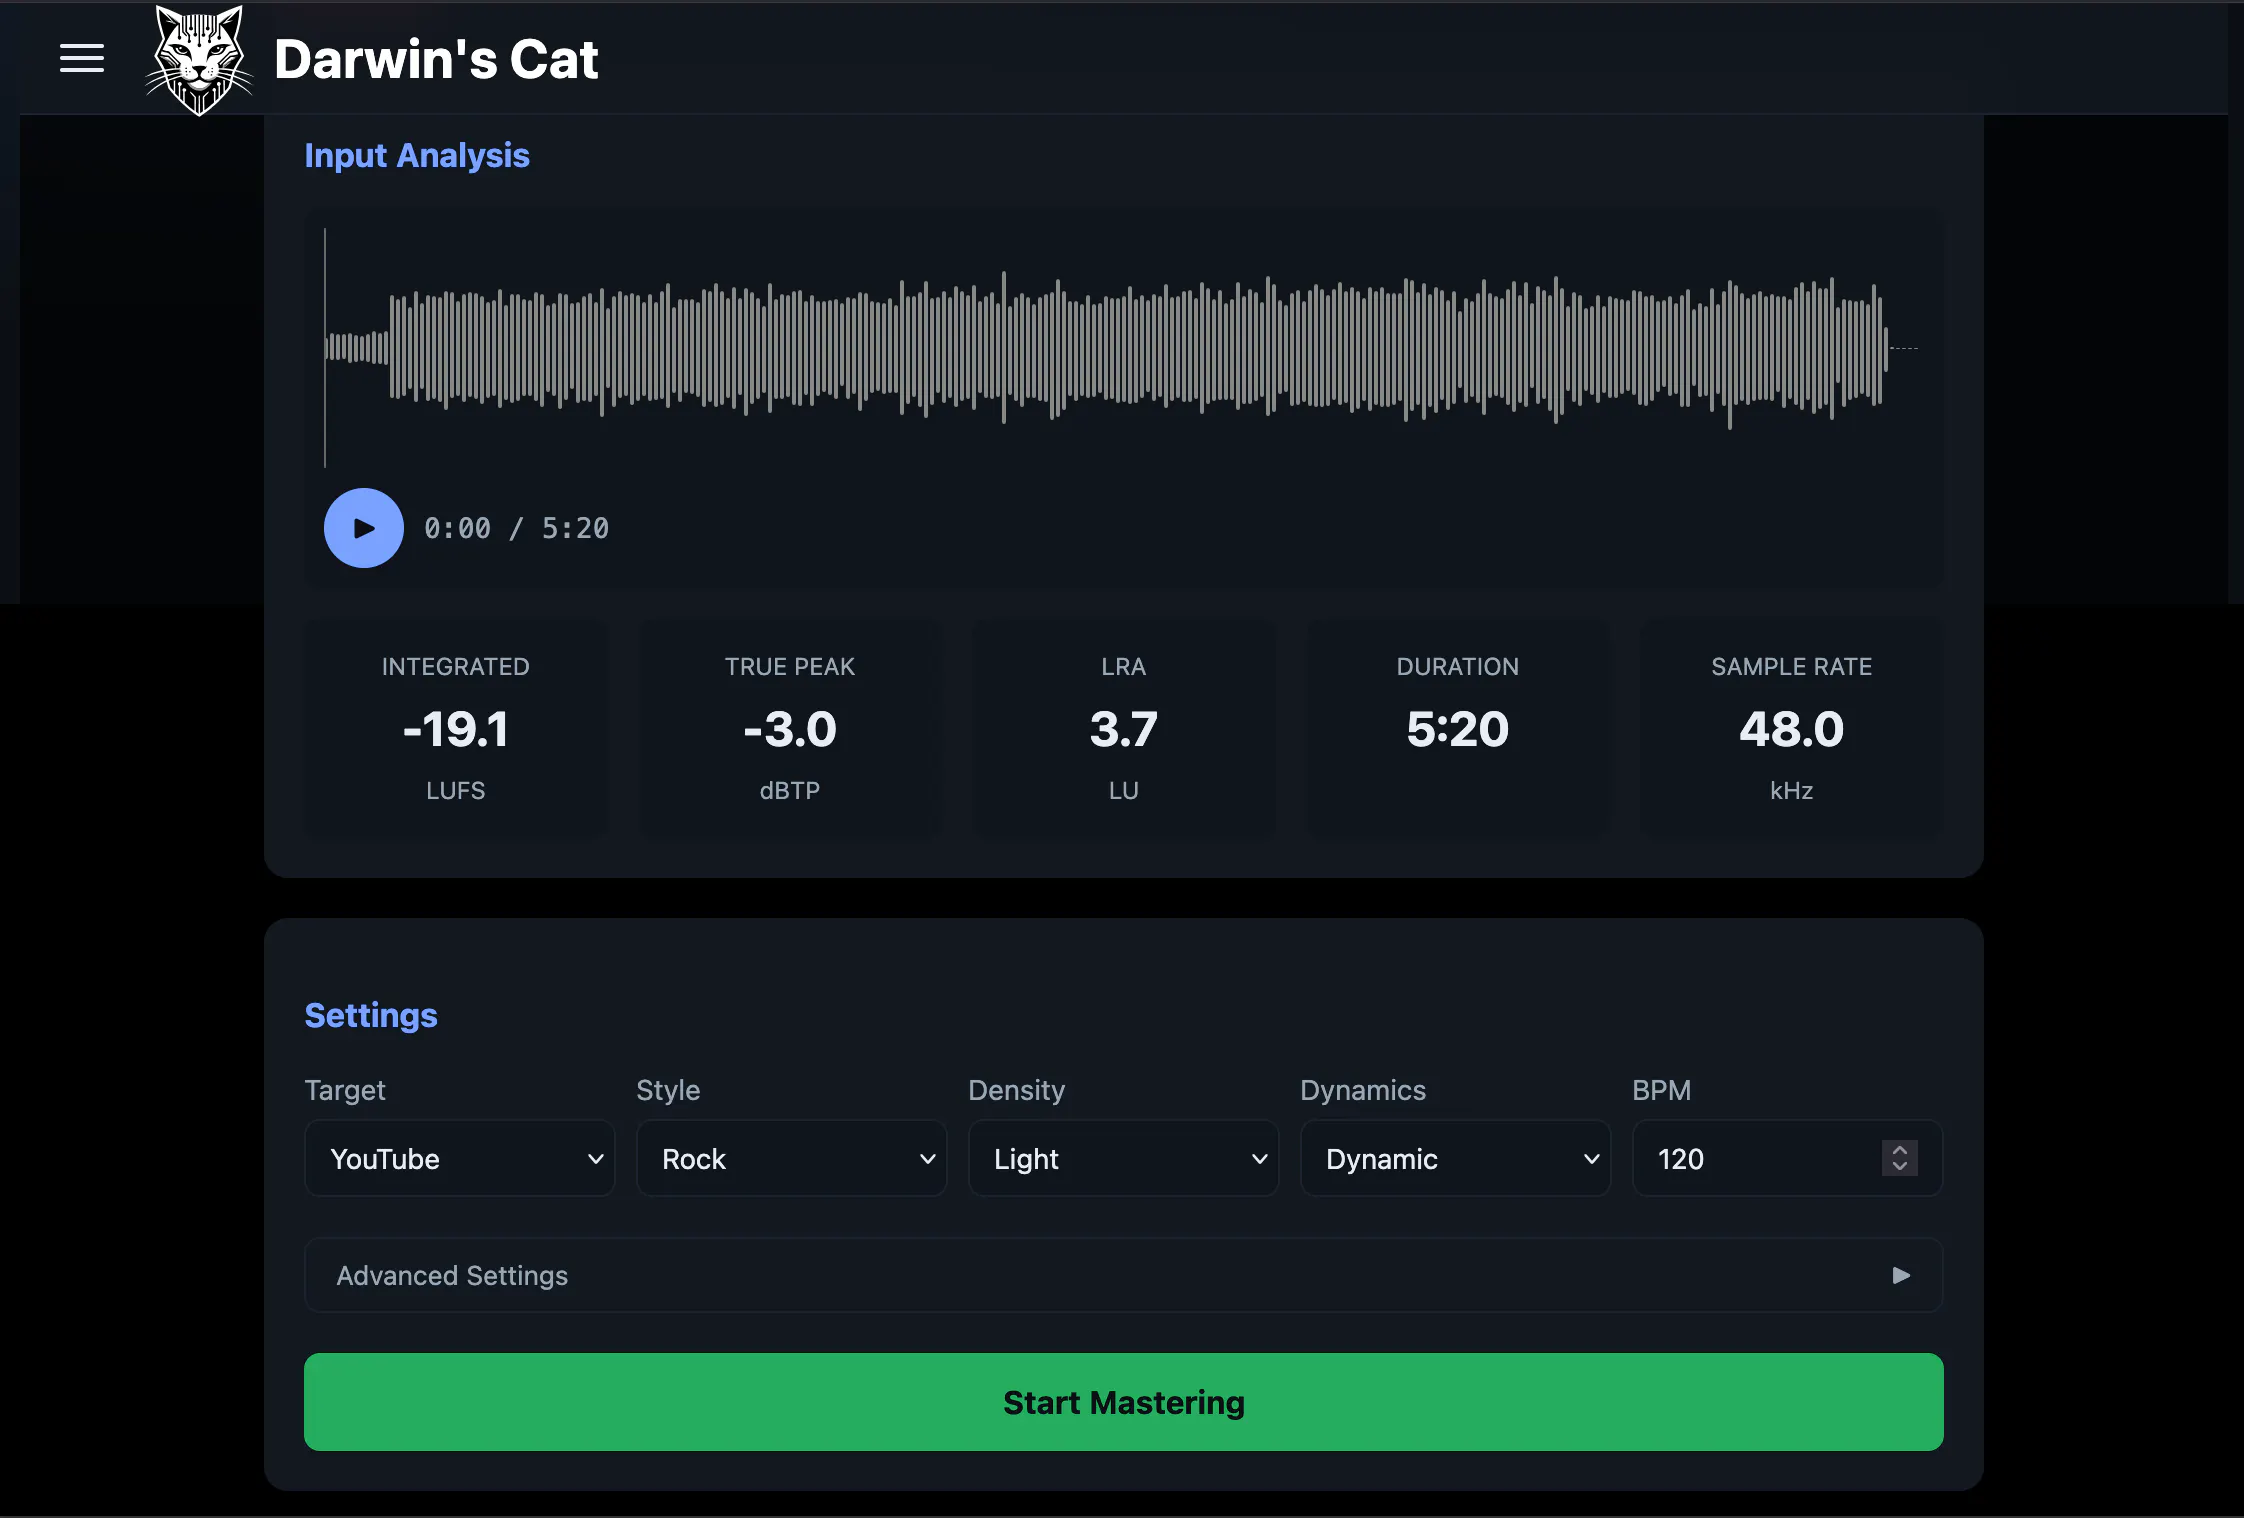Image resolution: width=2244 pixels, height=1518 pixels.
Task: Open the Density dropdown
Action: pos(1124,1158)
